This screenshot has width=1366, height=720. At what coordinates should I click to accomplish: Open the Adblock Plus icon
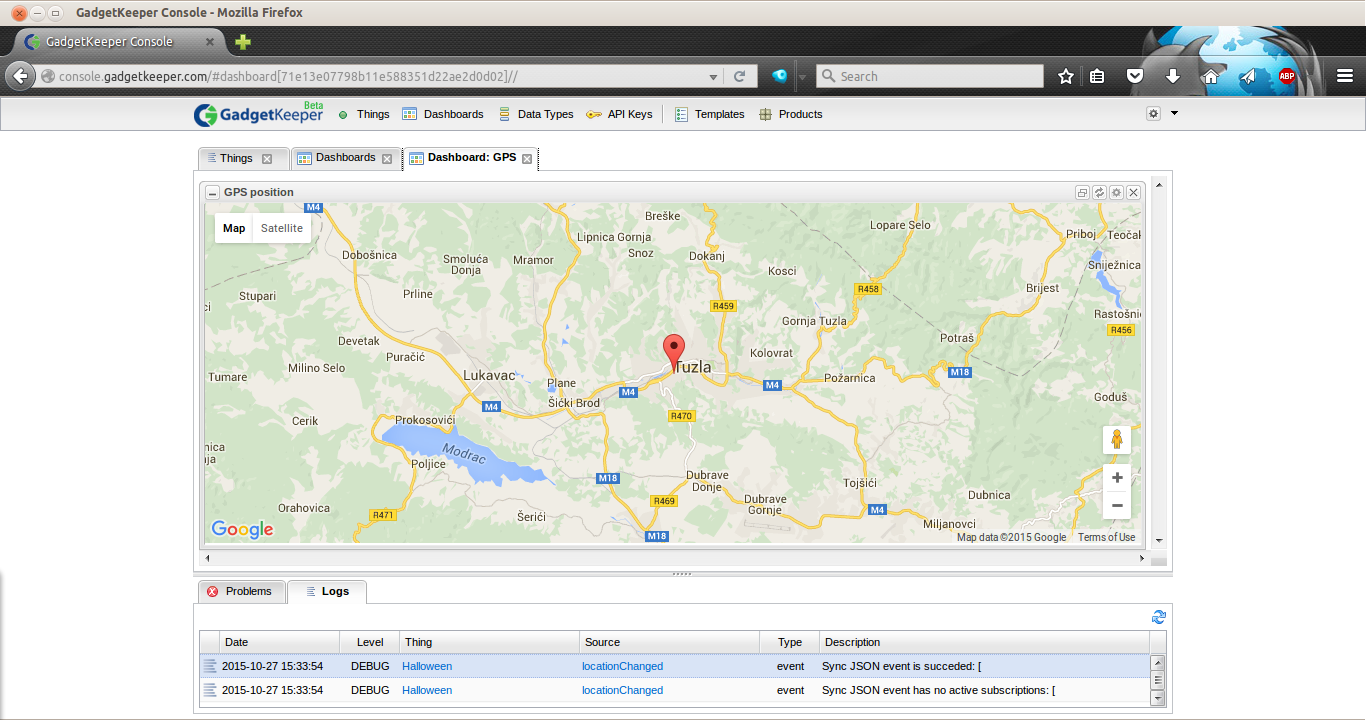1287,76
